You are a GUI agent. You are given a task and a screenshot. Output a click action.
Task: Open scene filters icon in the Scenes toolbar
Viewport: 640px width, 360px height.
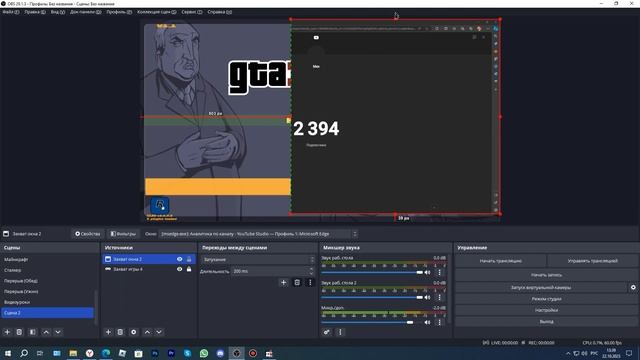pyautogui.click(x=33, y=332)
